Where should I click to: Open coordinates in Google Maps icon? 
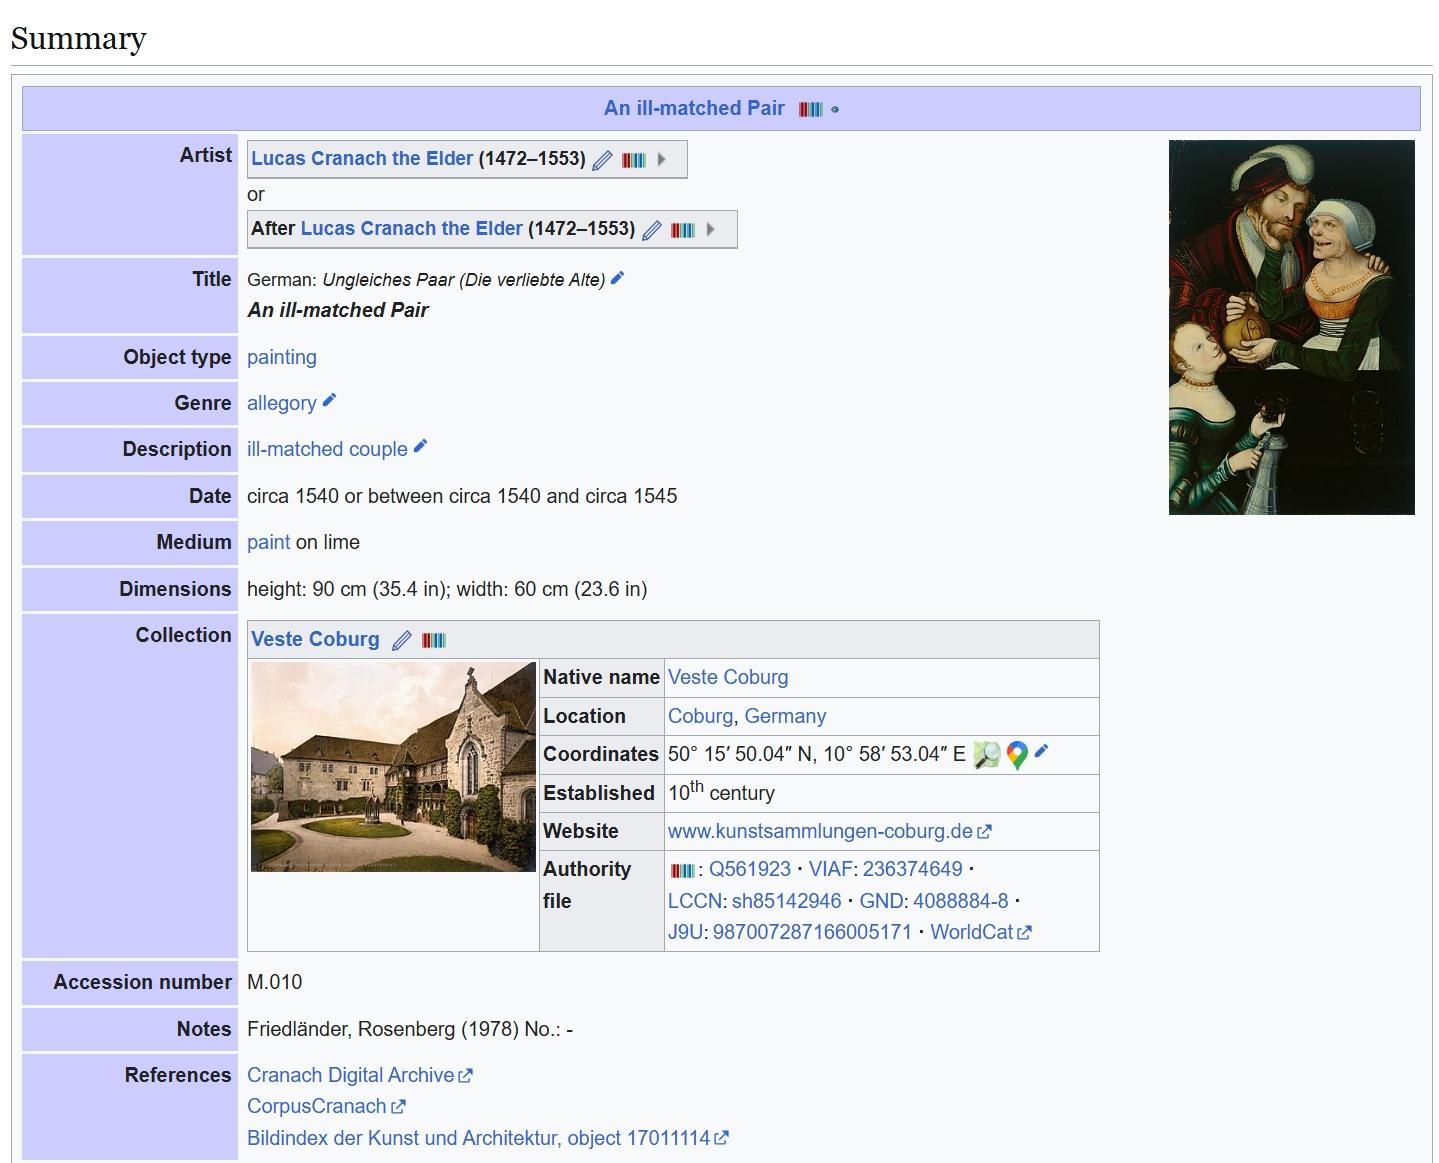pyautogui.click(x=1017, y=755)
